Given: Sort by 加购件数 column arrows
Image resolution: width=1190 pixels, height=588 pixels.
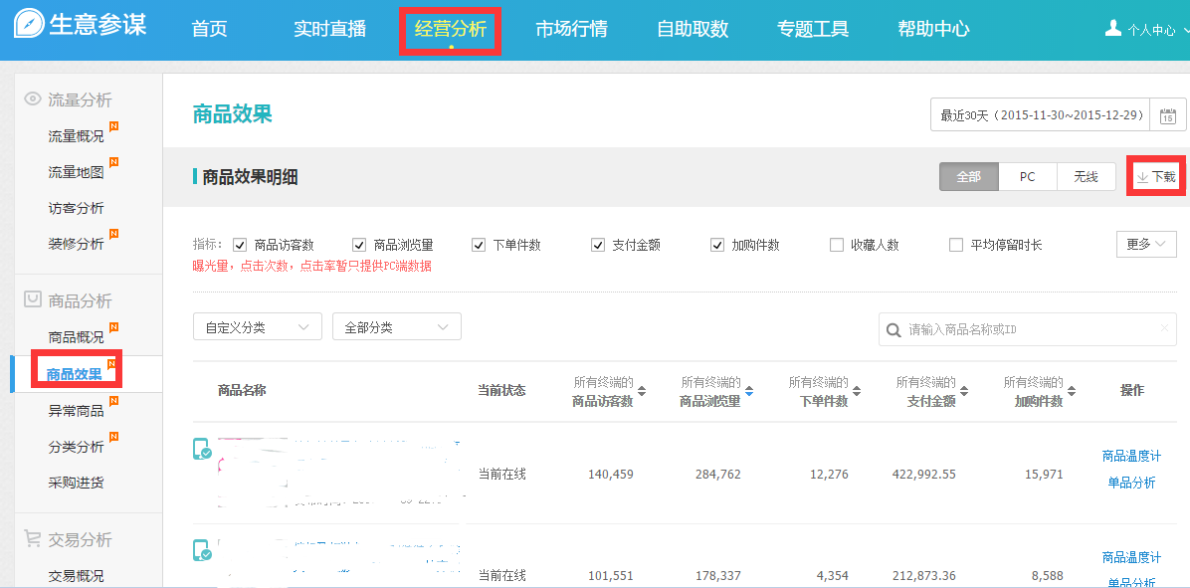Looking at the screenshot, I should (1073, 391).
